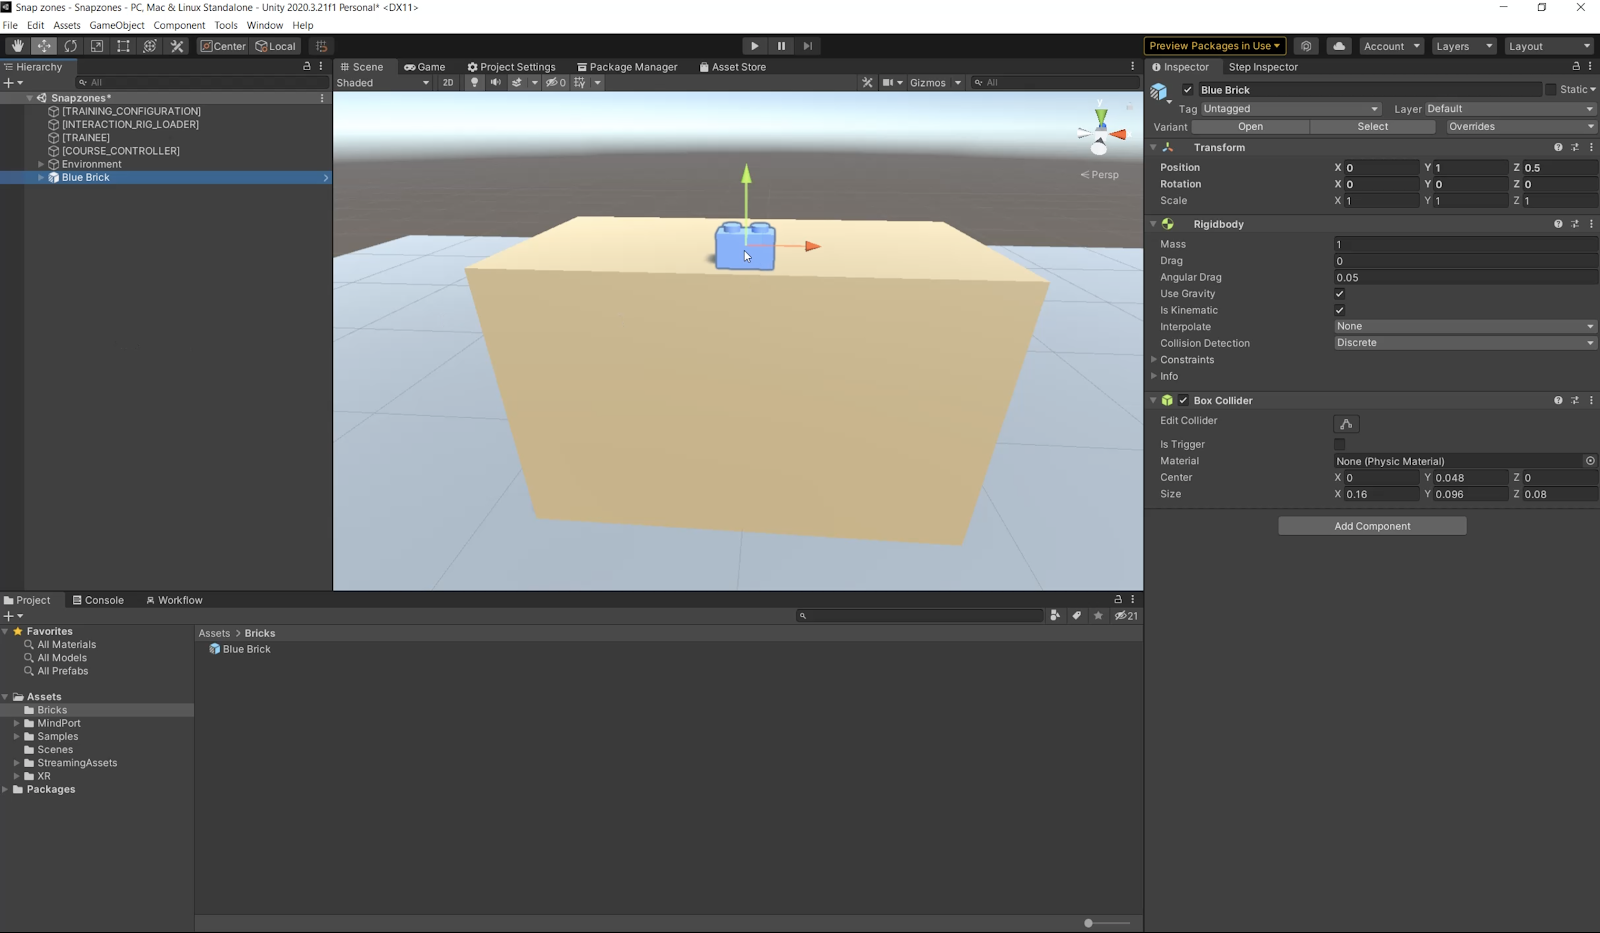1600x933 pixels.
Task: Click the Edit Collider icon button
Action: (1346, 424)
